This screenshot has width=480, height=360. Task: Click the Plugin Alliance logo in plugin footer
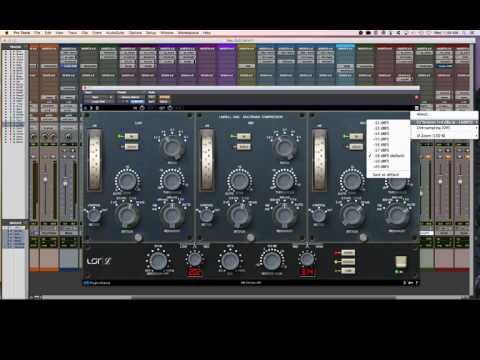coord(97,283)
